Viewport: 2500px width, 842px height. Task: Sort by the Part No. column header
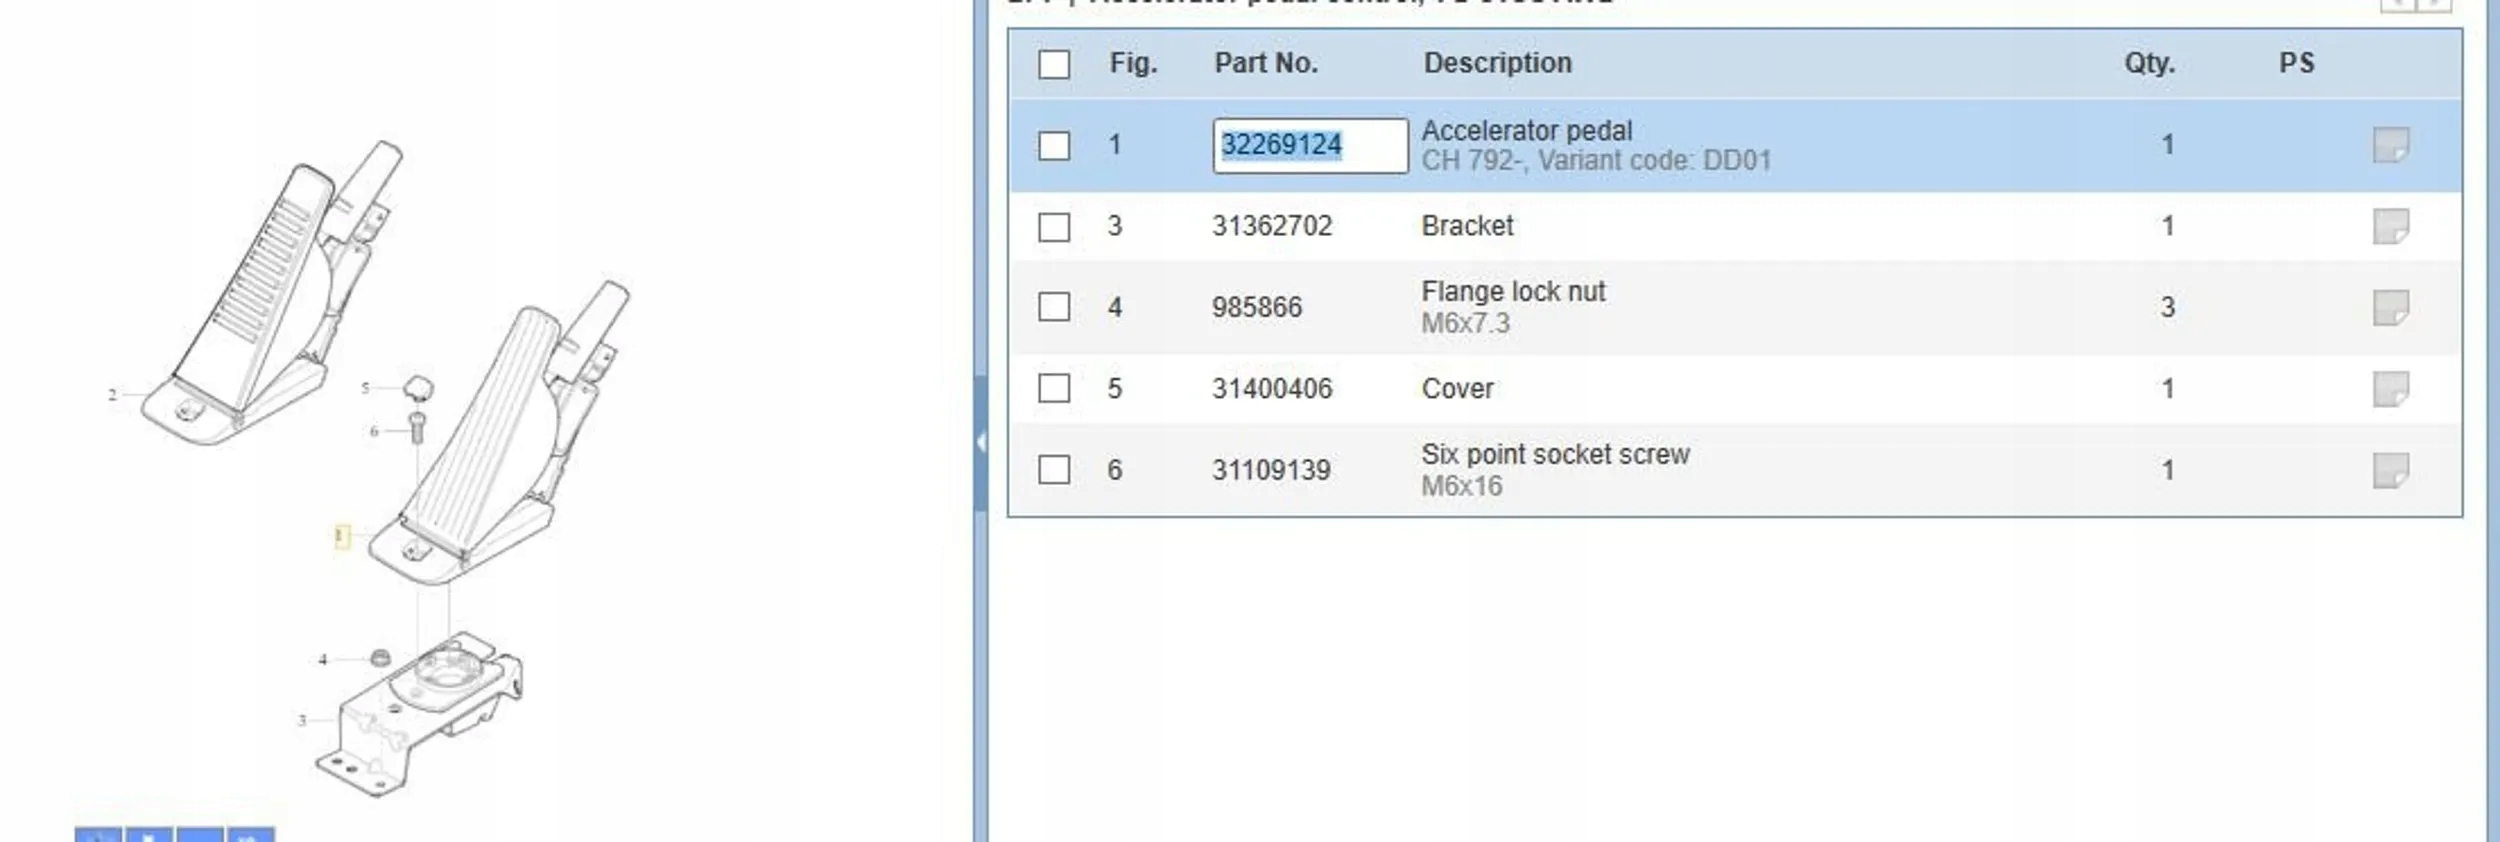point(1266,63)
